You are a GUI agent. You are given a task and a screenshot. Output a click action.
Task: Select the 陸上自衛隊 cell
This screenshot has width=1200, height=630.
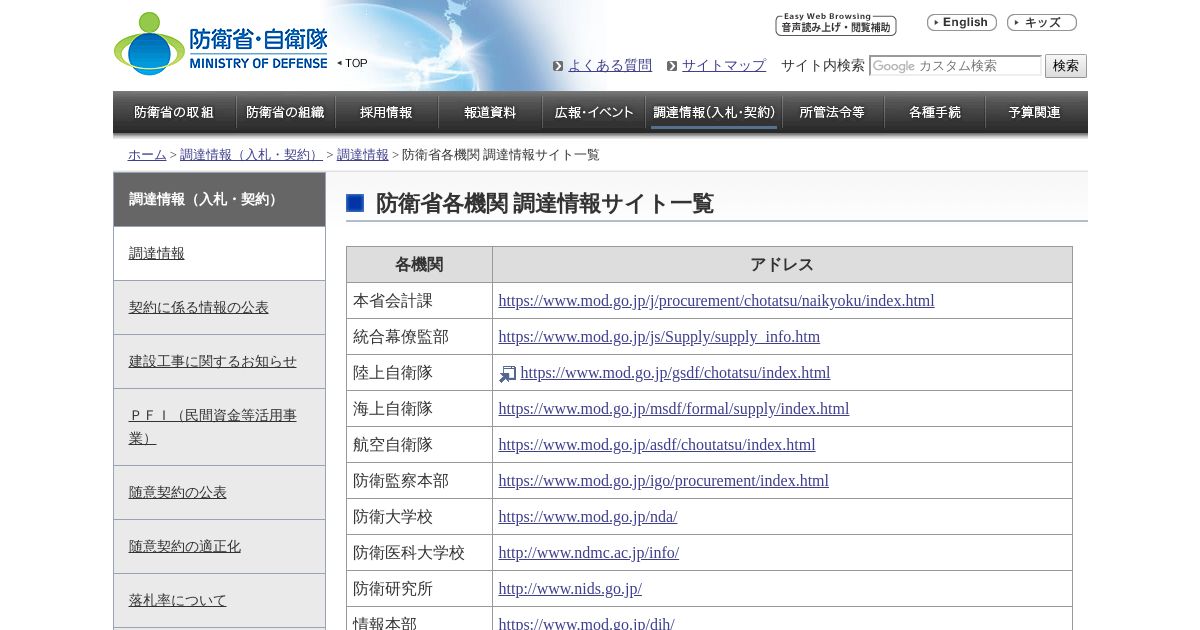point(419,373)
